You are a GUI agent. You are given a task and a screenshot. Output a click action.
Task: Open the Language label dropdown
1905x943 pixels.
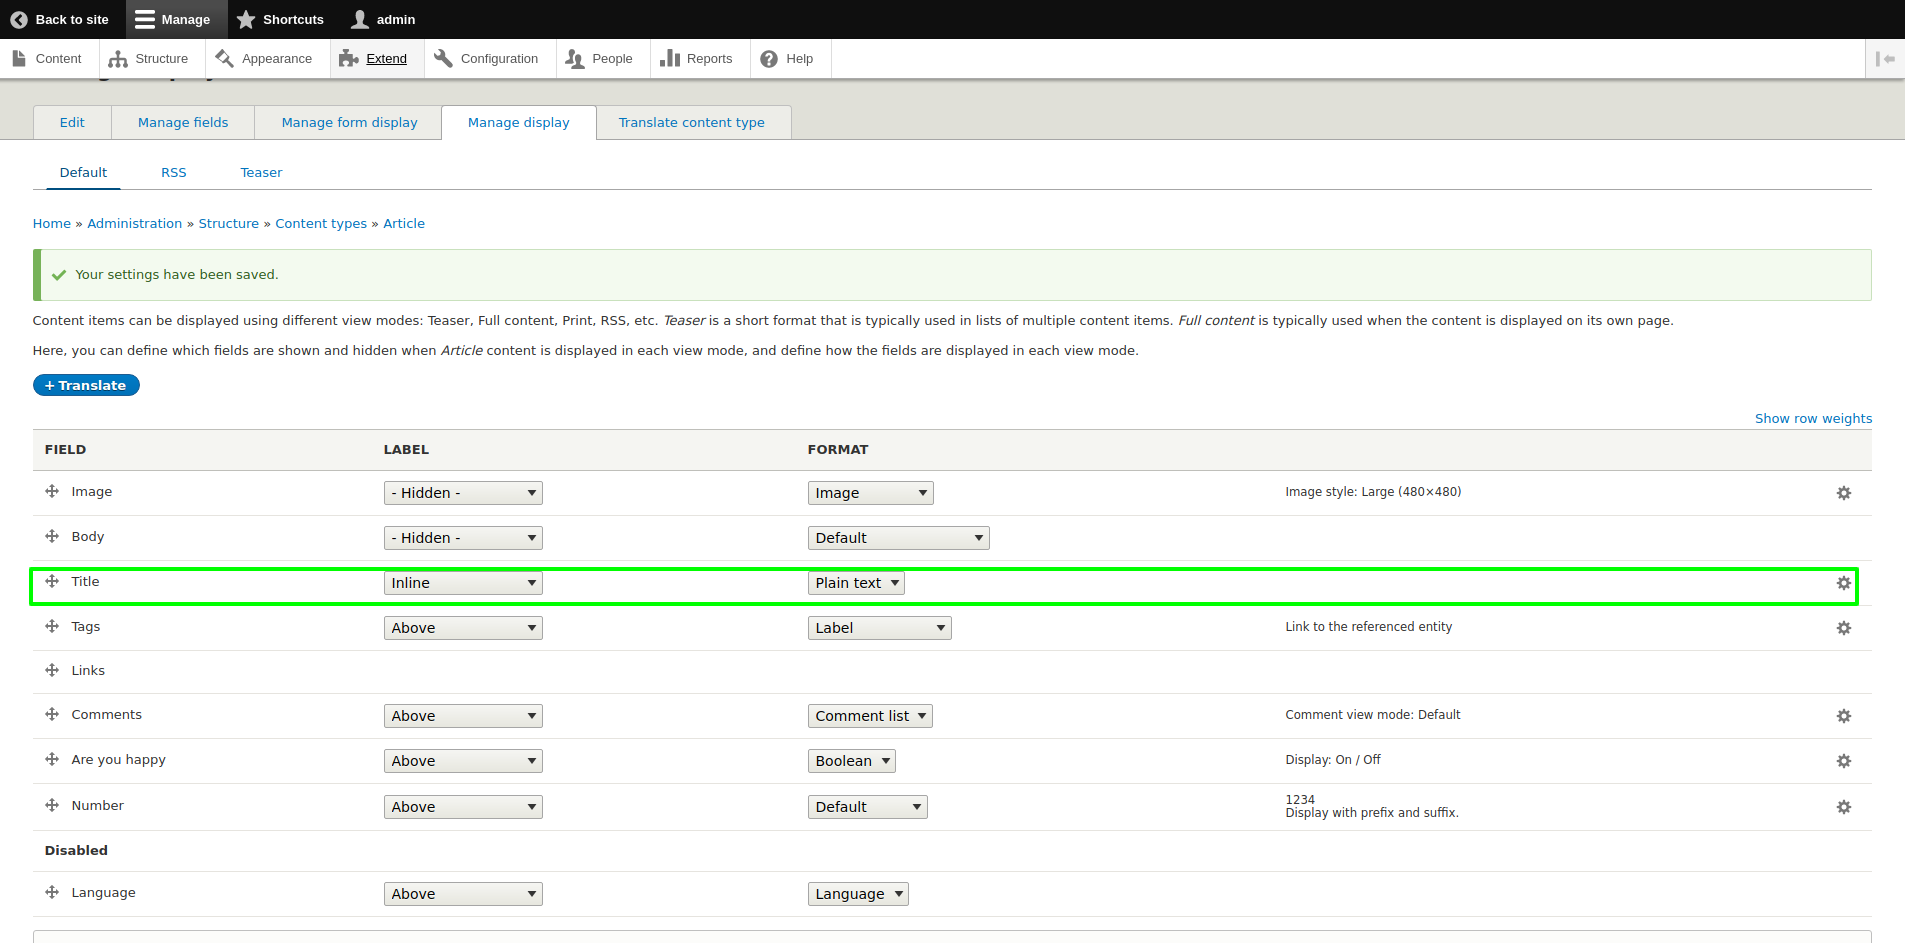point(462,893)
